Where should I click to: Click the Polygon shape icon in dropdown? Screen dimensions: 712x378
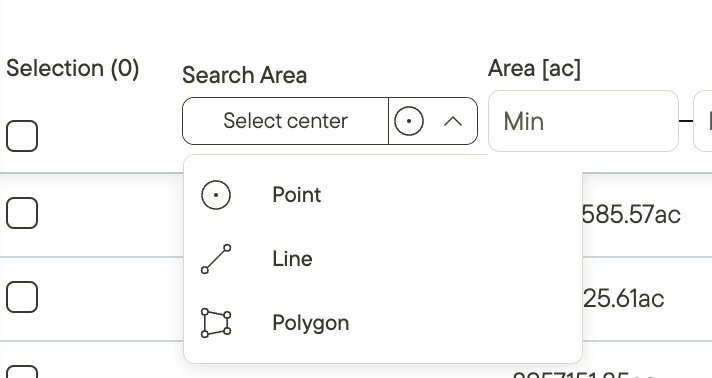(x=216, y=323)
